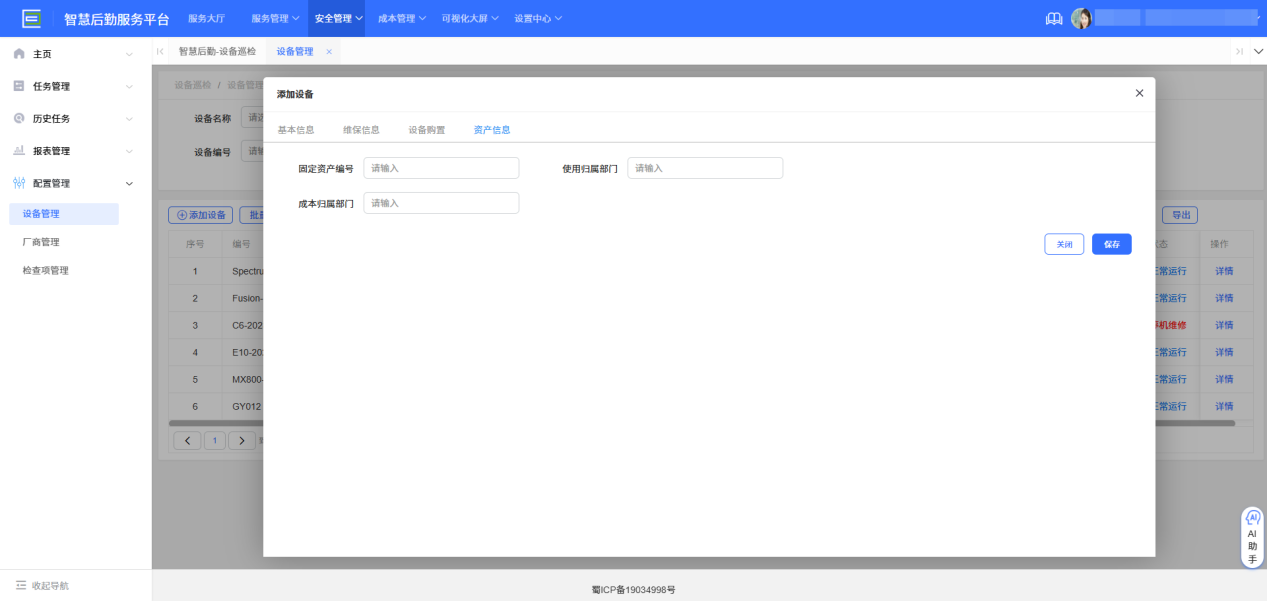Open 详情 details for the first device row
The width and height of the screenshot is (1267, 601).
pyautogui.click(x=1225, y=270)
